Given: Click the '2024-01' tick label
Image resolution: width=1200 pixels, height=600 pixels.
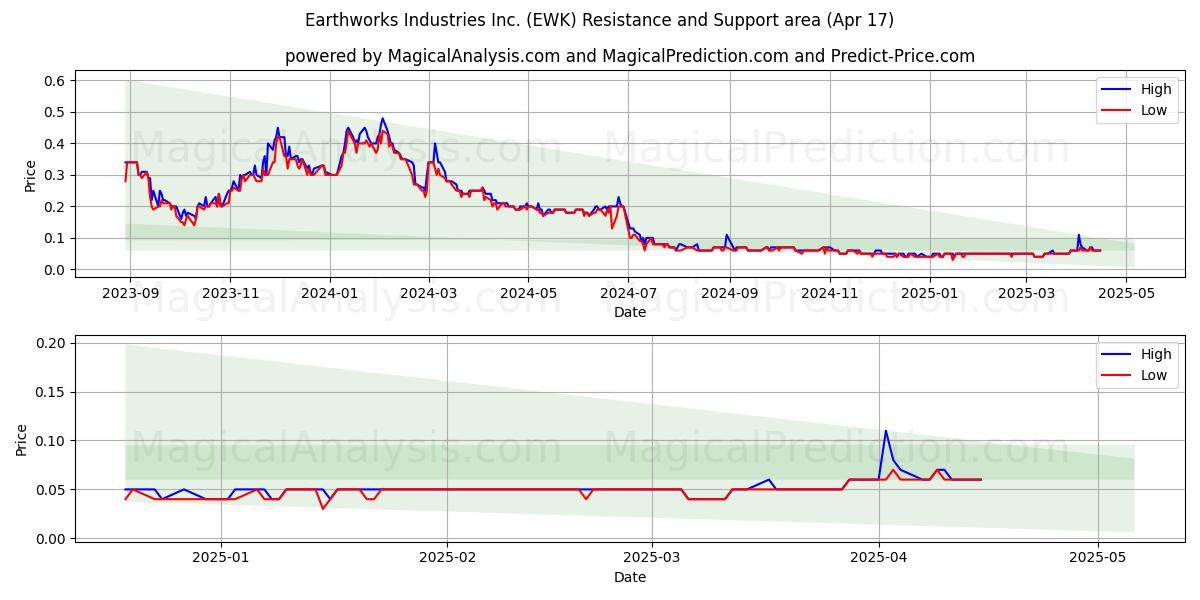Looking at the screenshot, I should (x=330, y=293).
